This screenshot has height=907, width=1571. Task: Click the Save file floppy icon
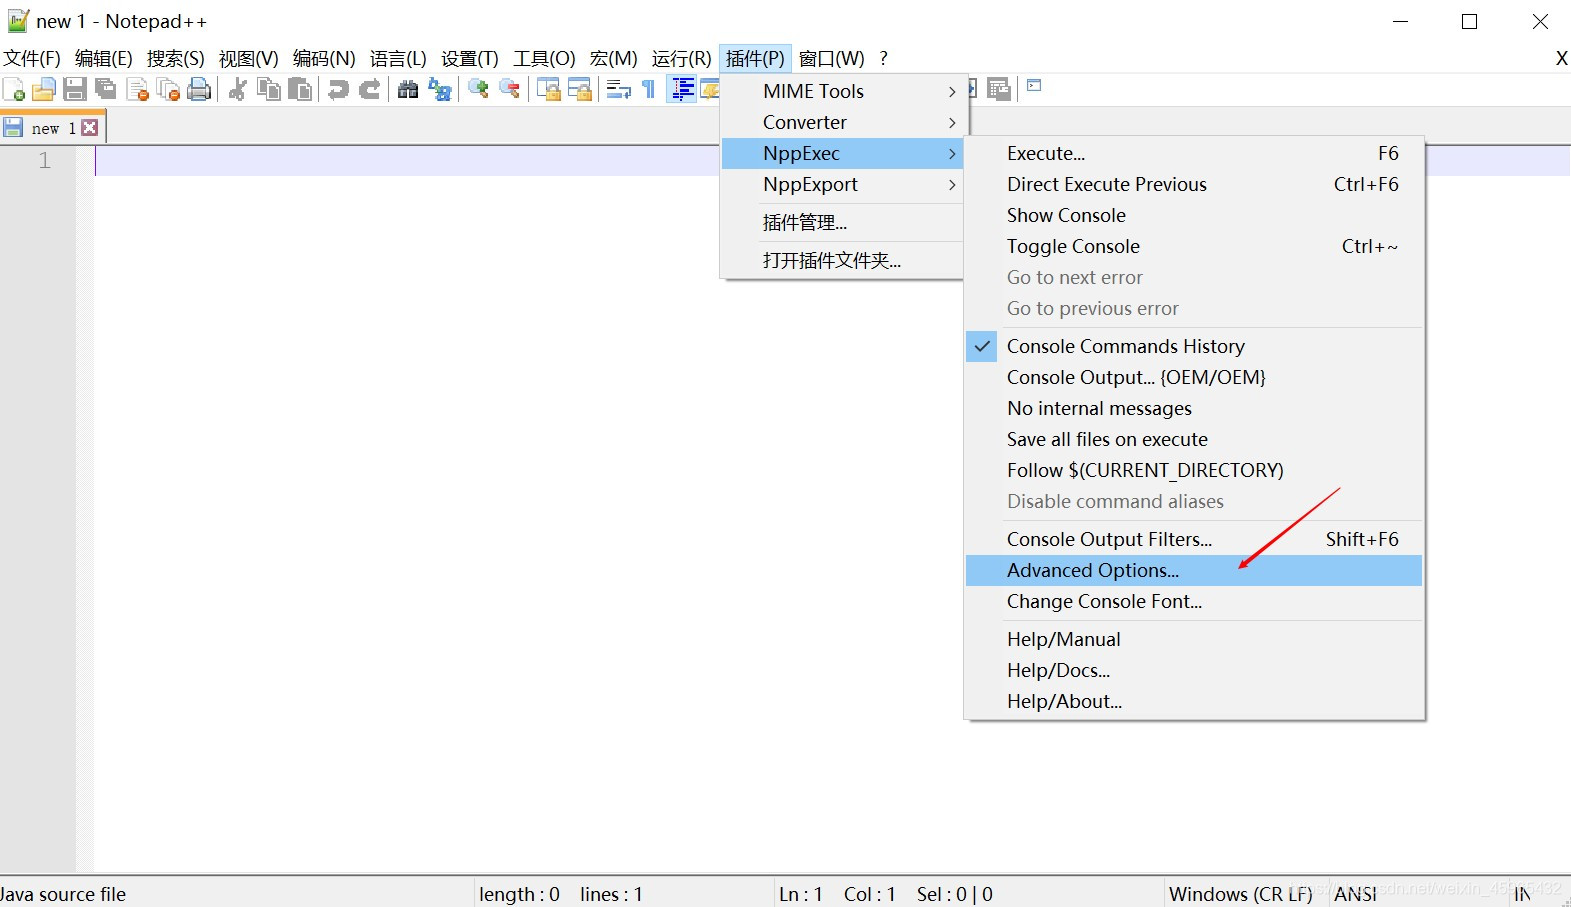point(74,89)
